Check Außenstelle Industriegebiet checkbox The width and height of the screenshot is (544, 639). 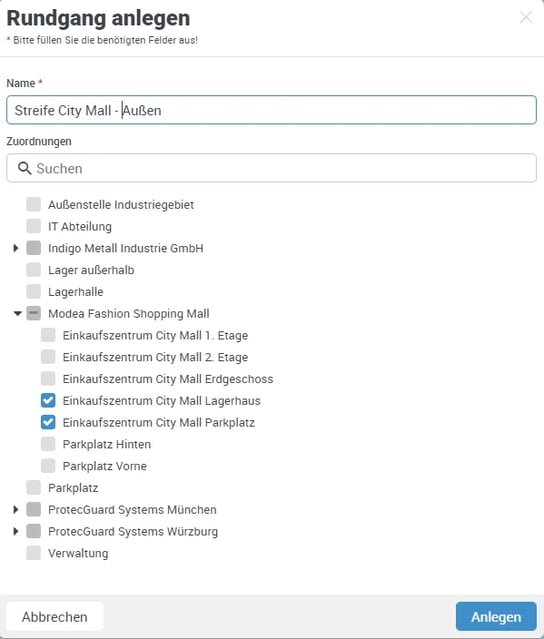[33, 204]
